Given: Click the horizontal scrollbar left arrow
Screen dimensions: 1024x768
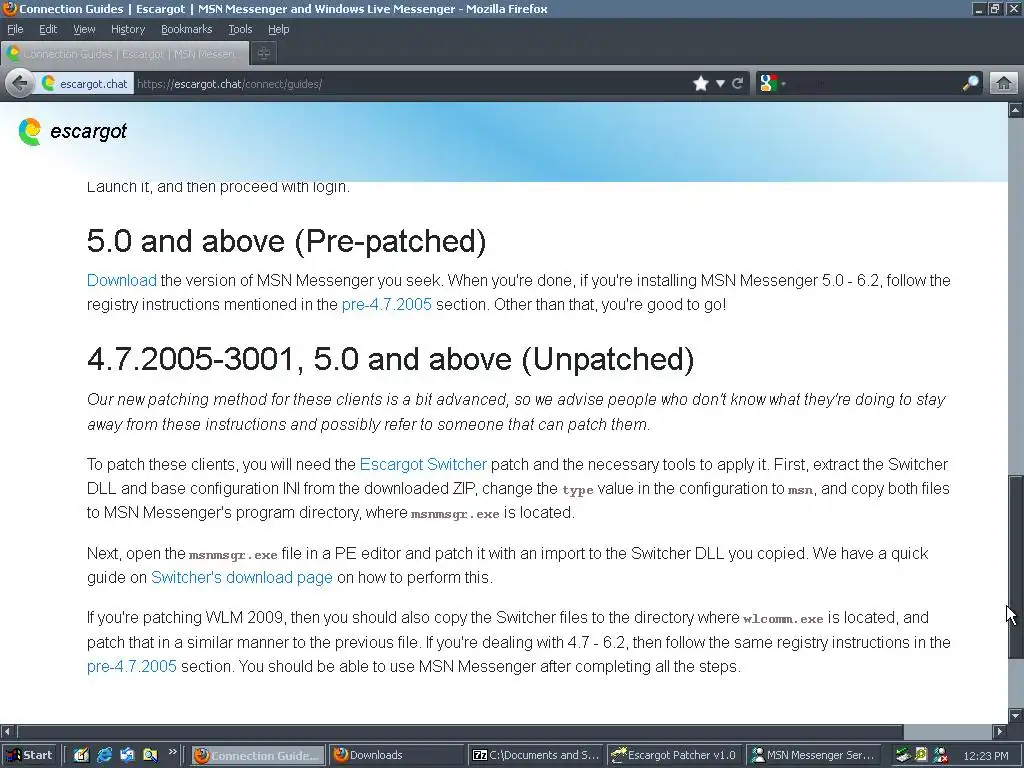Looking at the screenshot, I should [x=7, y=731].
